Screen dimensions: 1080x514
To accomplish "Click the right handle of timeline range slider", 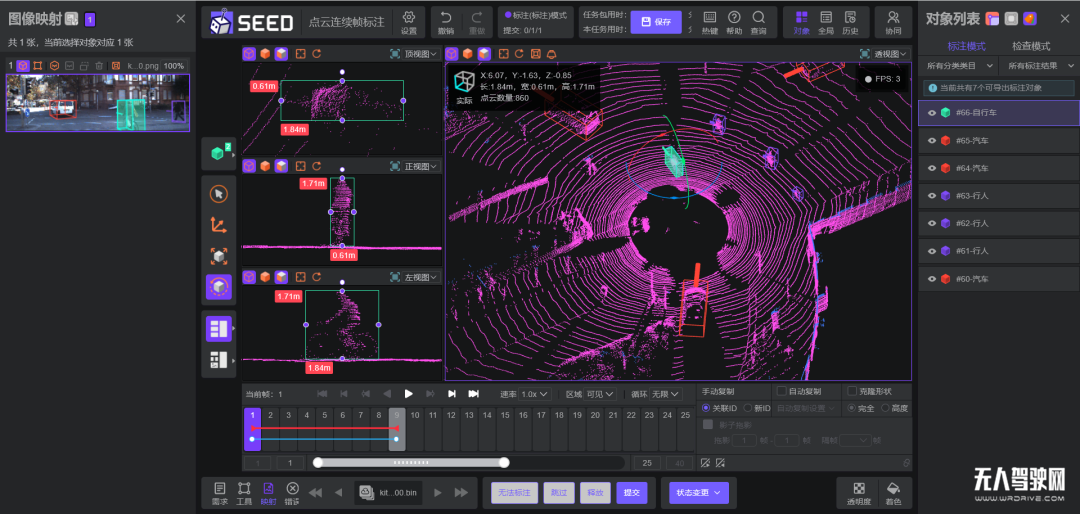I will point(504,462).
